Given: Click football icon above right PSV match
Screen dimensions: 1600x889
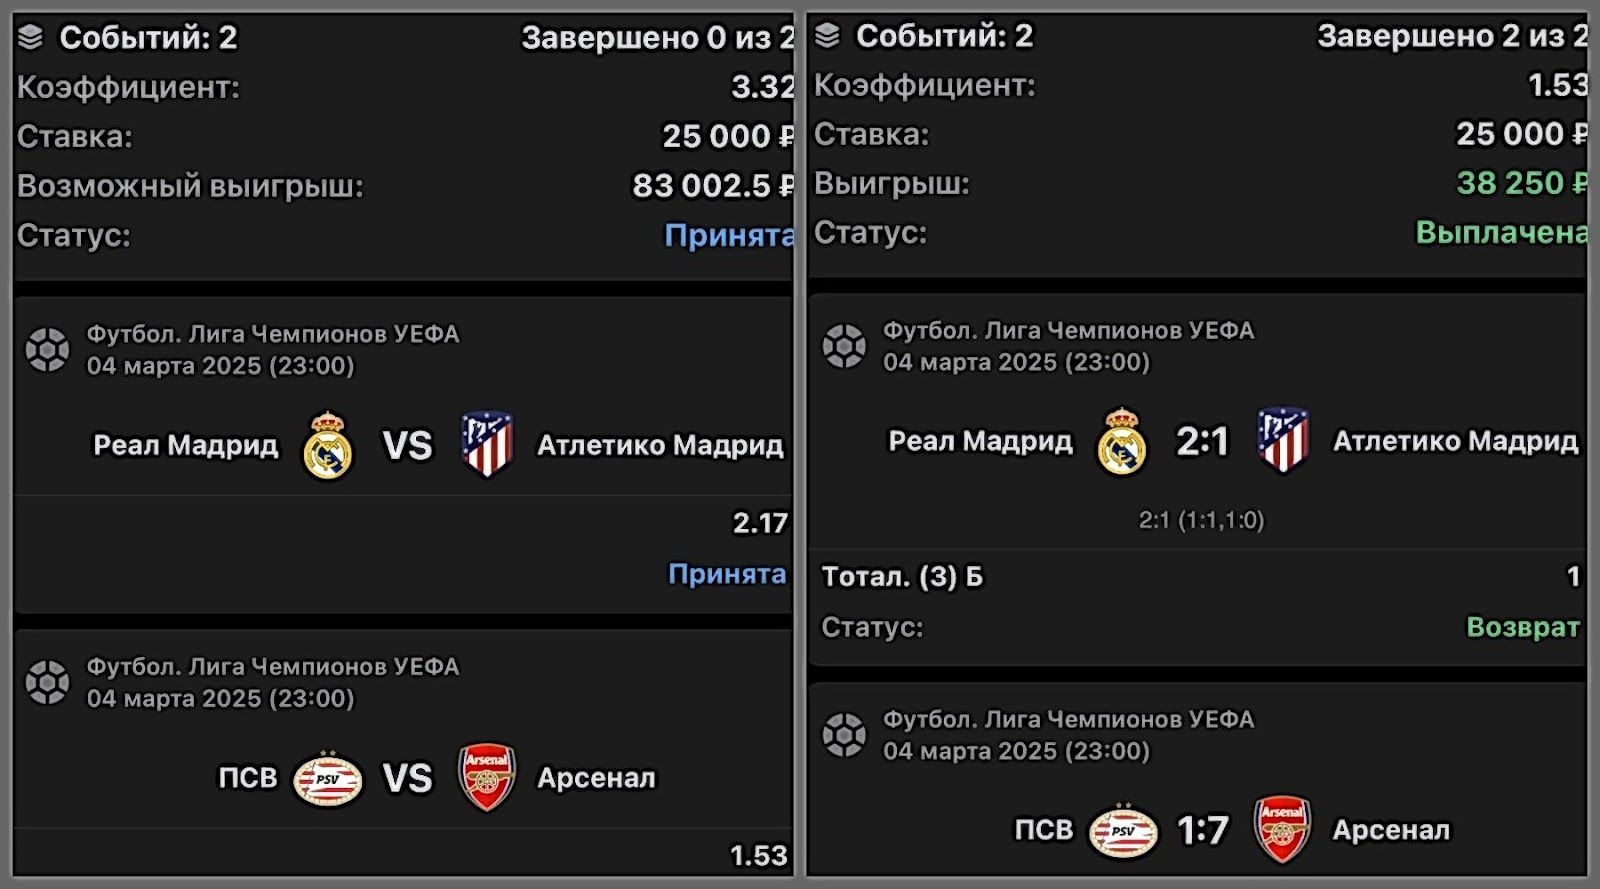Looking at the screenshot, I should pos(844,735).
